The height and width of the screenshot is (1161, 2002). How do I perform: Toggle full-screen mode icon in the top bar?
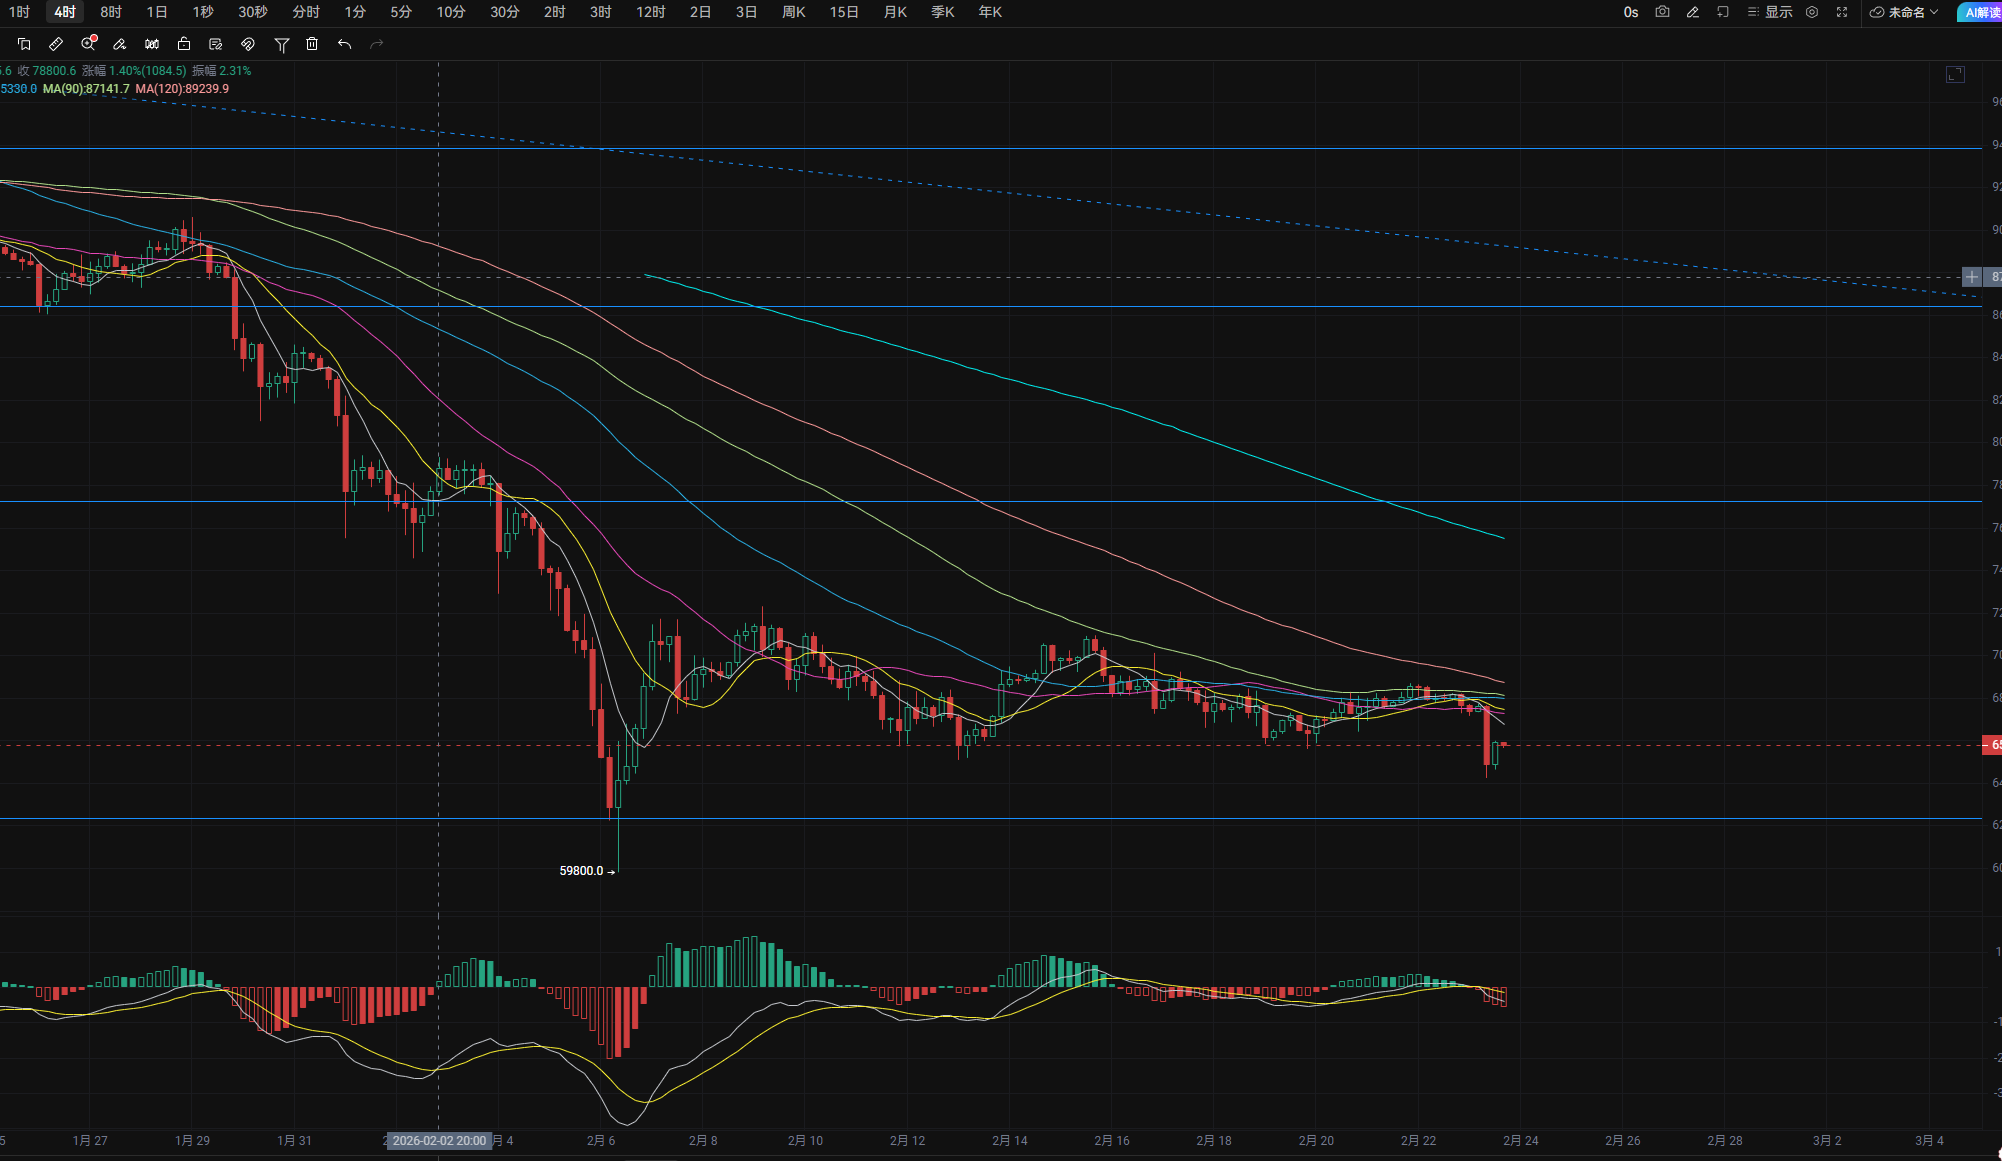coord(1842,12)
